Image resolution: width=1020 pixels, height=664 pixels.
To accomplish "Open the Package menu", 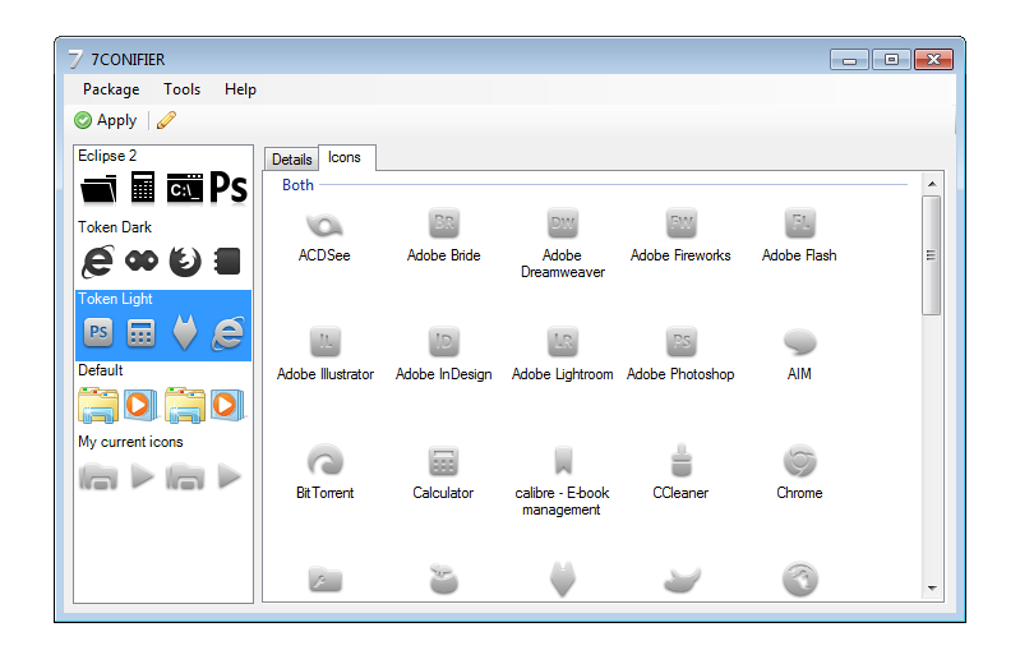I will pyautogui.click(x=111, y=89).
